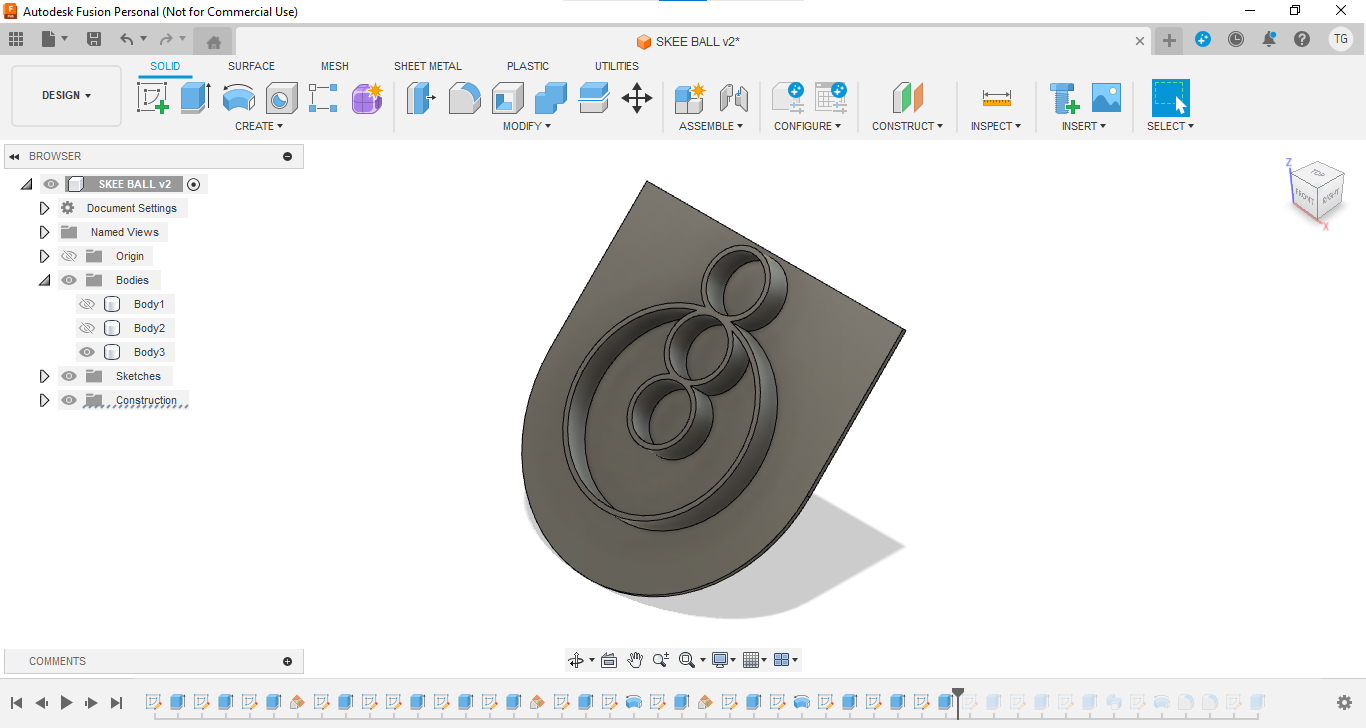The width and height of the screenshot is (1366, 728).
Task: Toggle visibility of SKEE BALL v2 component
Action: pos(51,184)
